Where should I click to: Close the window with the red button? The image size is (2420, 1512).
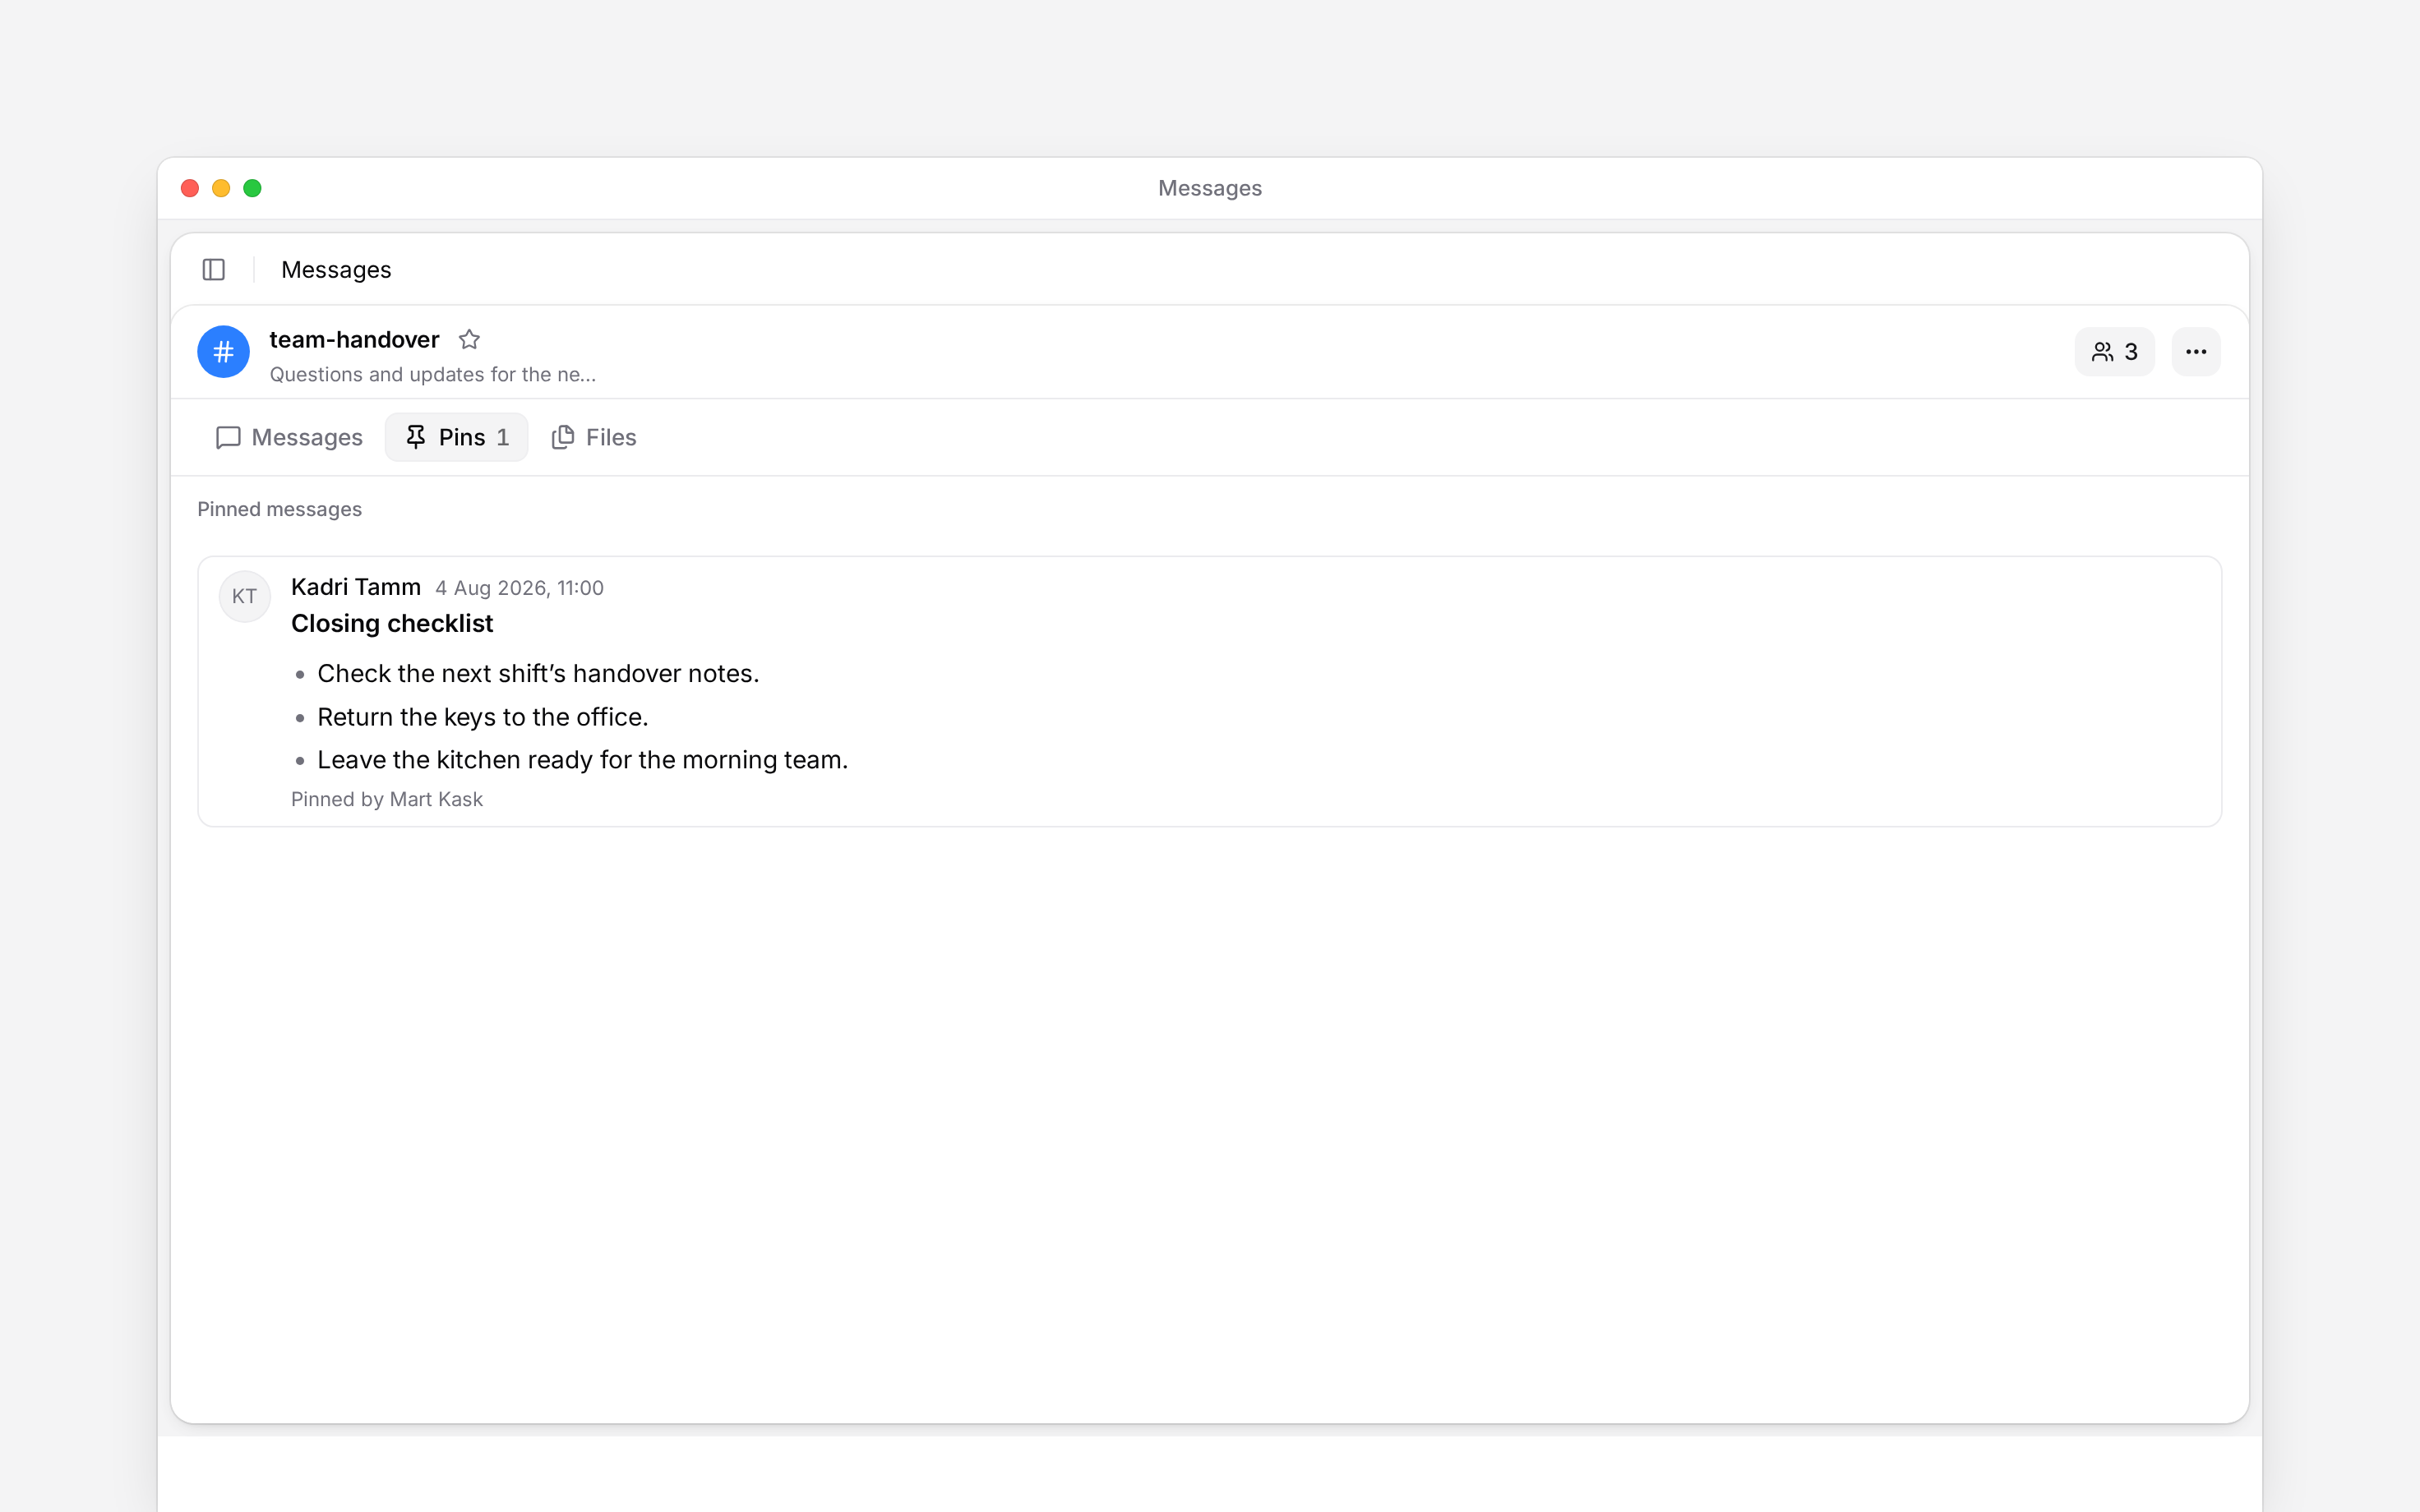click(190, 188)
